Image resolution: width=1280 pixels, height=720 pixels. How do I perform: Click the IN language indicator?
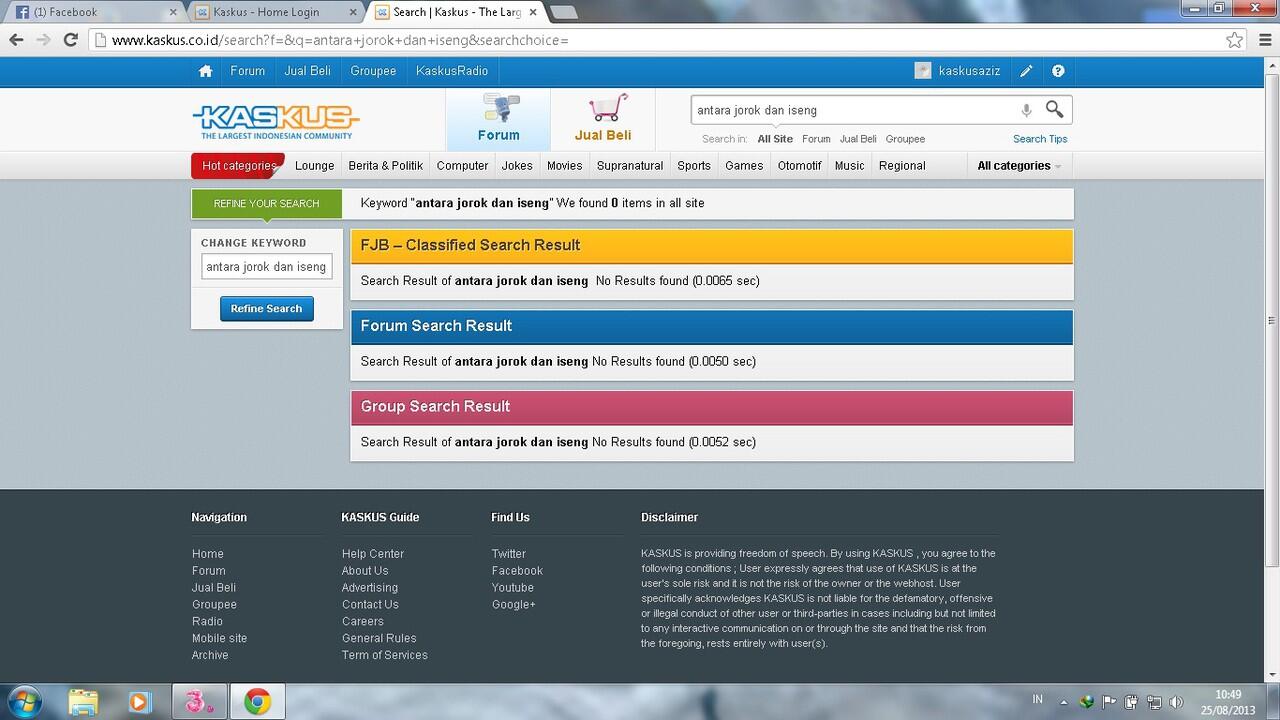[1037, 699]
